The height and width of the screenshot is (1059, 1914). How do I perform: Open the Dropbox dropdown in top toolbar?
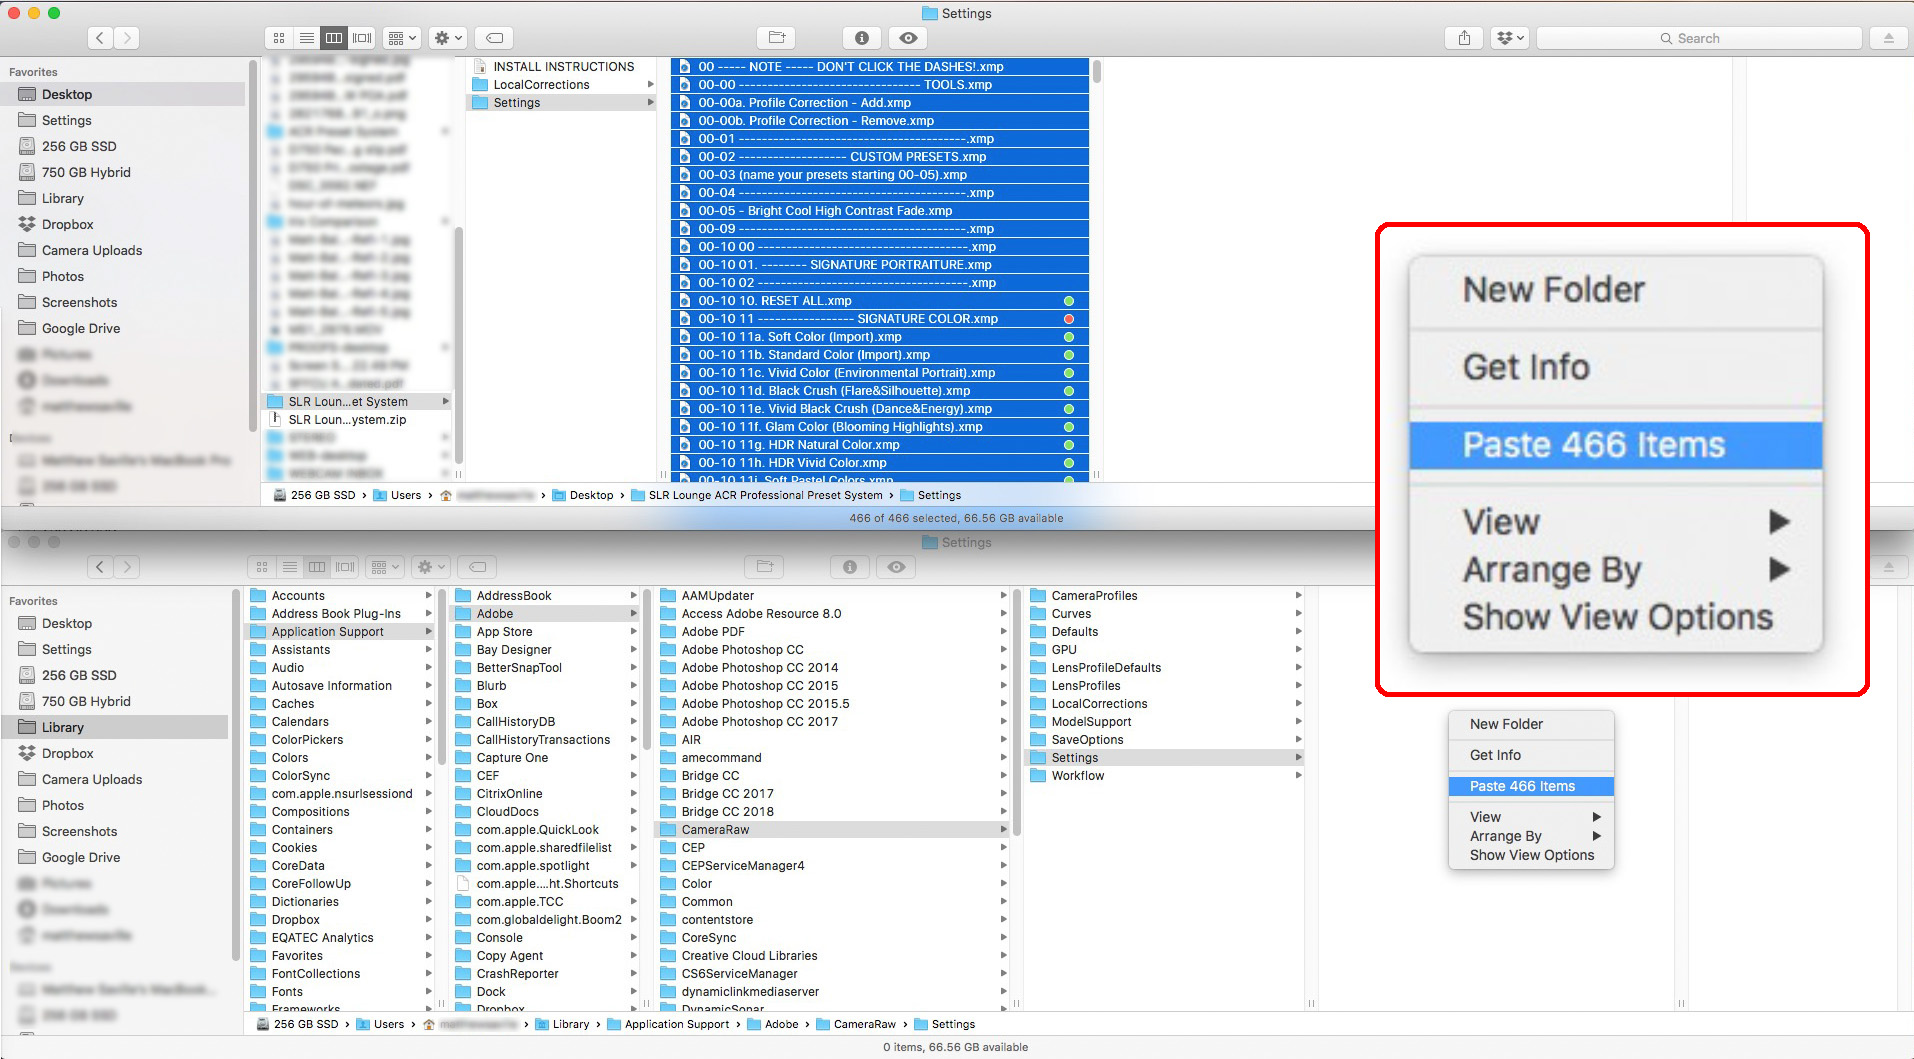tap(1509, 38)
